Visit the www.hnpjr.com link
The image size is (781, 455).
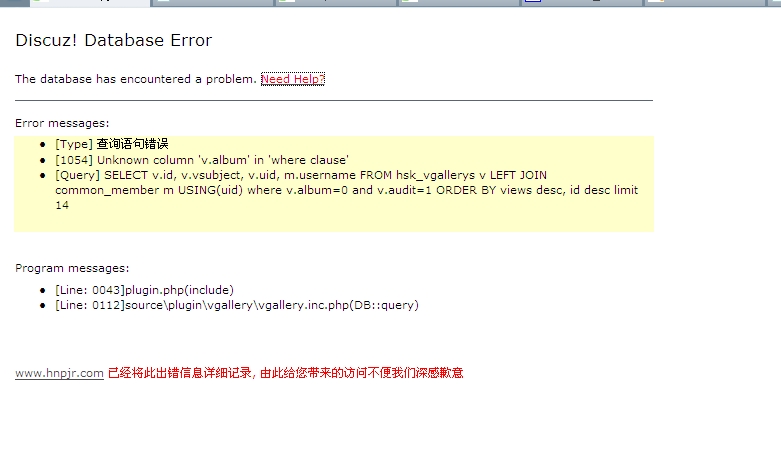click(x=59, y=373)
